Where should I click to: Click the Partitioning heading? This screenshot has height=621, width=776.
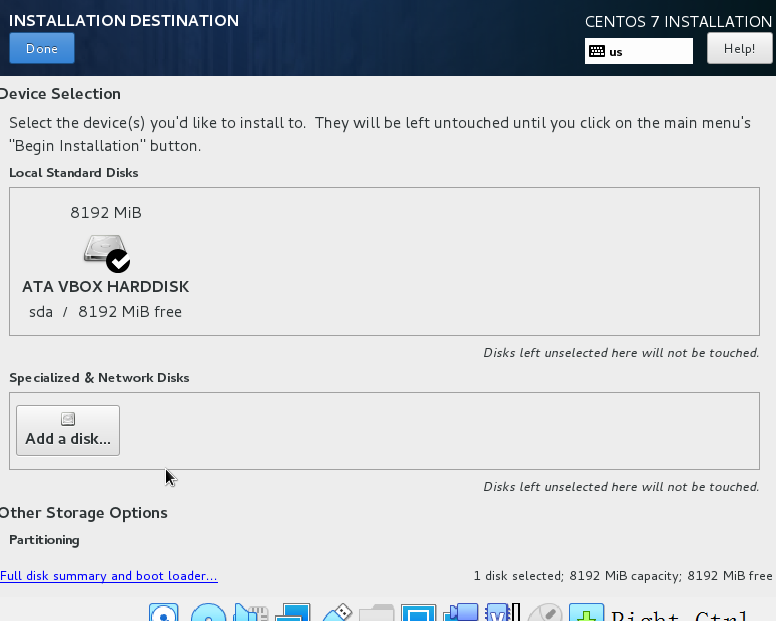point(44,540)
